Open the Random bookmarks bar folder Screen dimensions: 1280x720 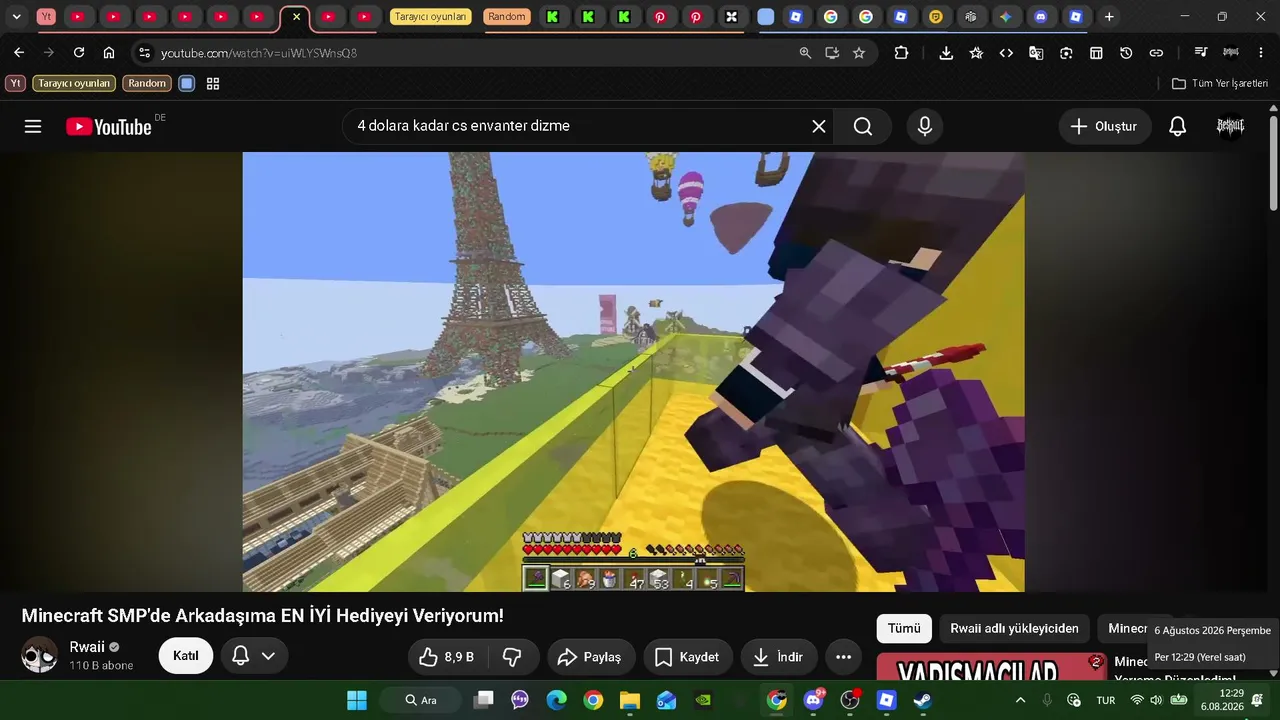click(x=147, y=84)
